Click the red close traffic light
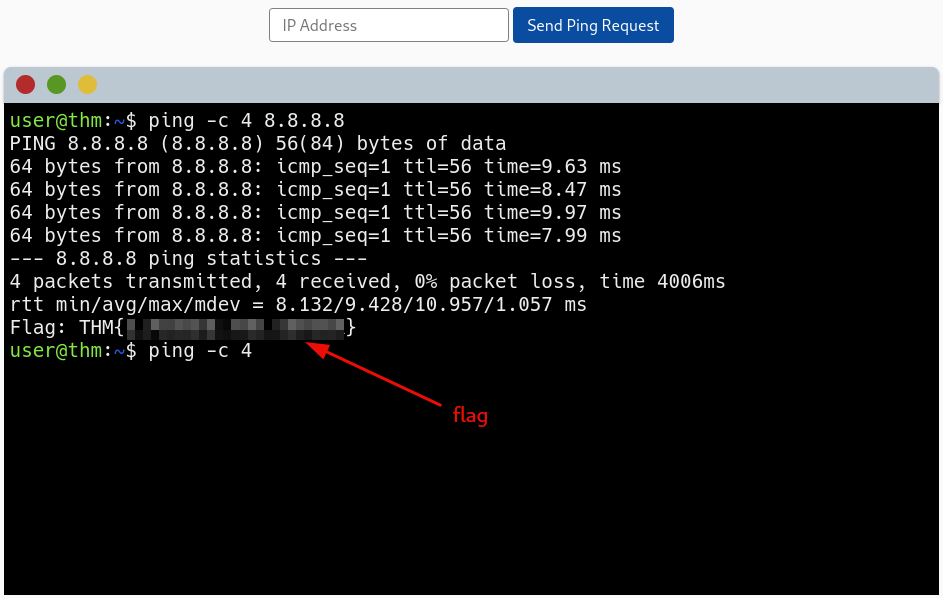The image size is (943, 598). click(24, 84)
